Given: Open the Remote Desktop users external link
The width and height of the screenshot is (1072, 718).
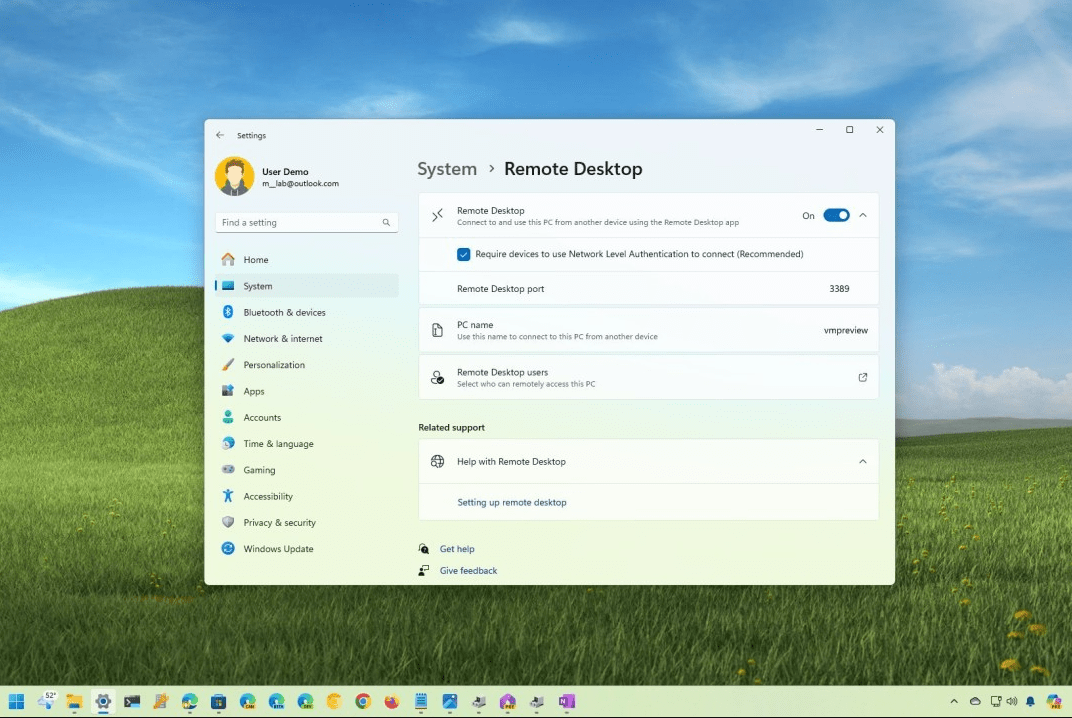Looking at the screenshot, I should [x=863, y=377].
